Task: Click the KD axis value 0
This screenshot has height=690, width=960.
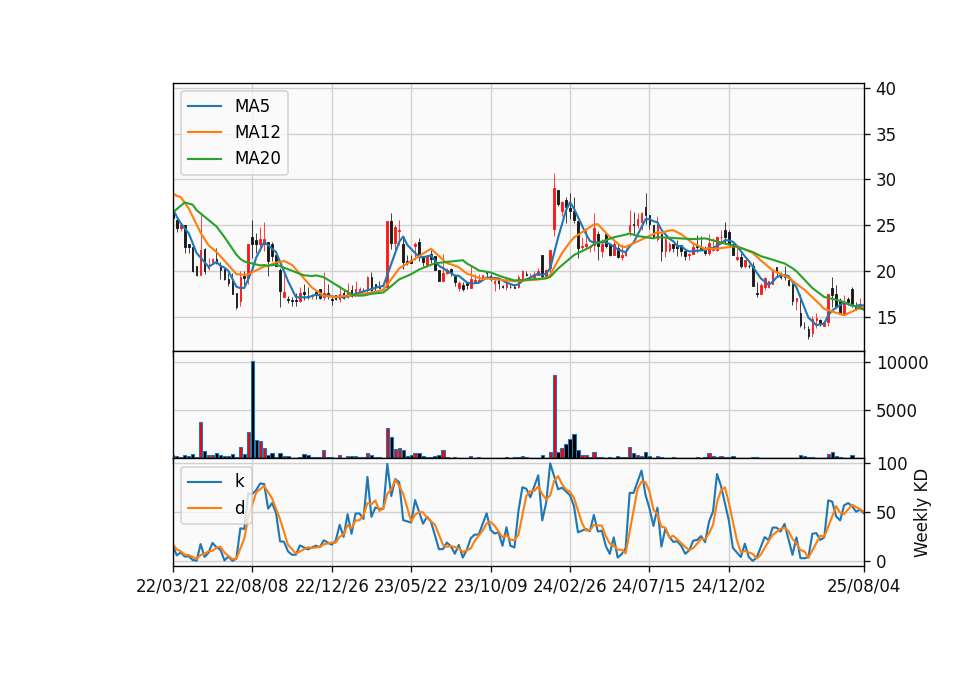Action: tap(881, 561)
